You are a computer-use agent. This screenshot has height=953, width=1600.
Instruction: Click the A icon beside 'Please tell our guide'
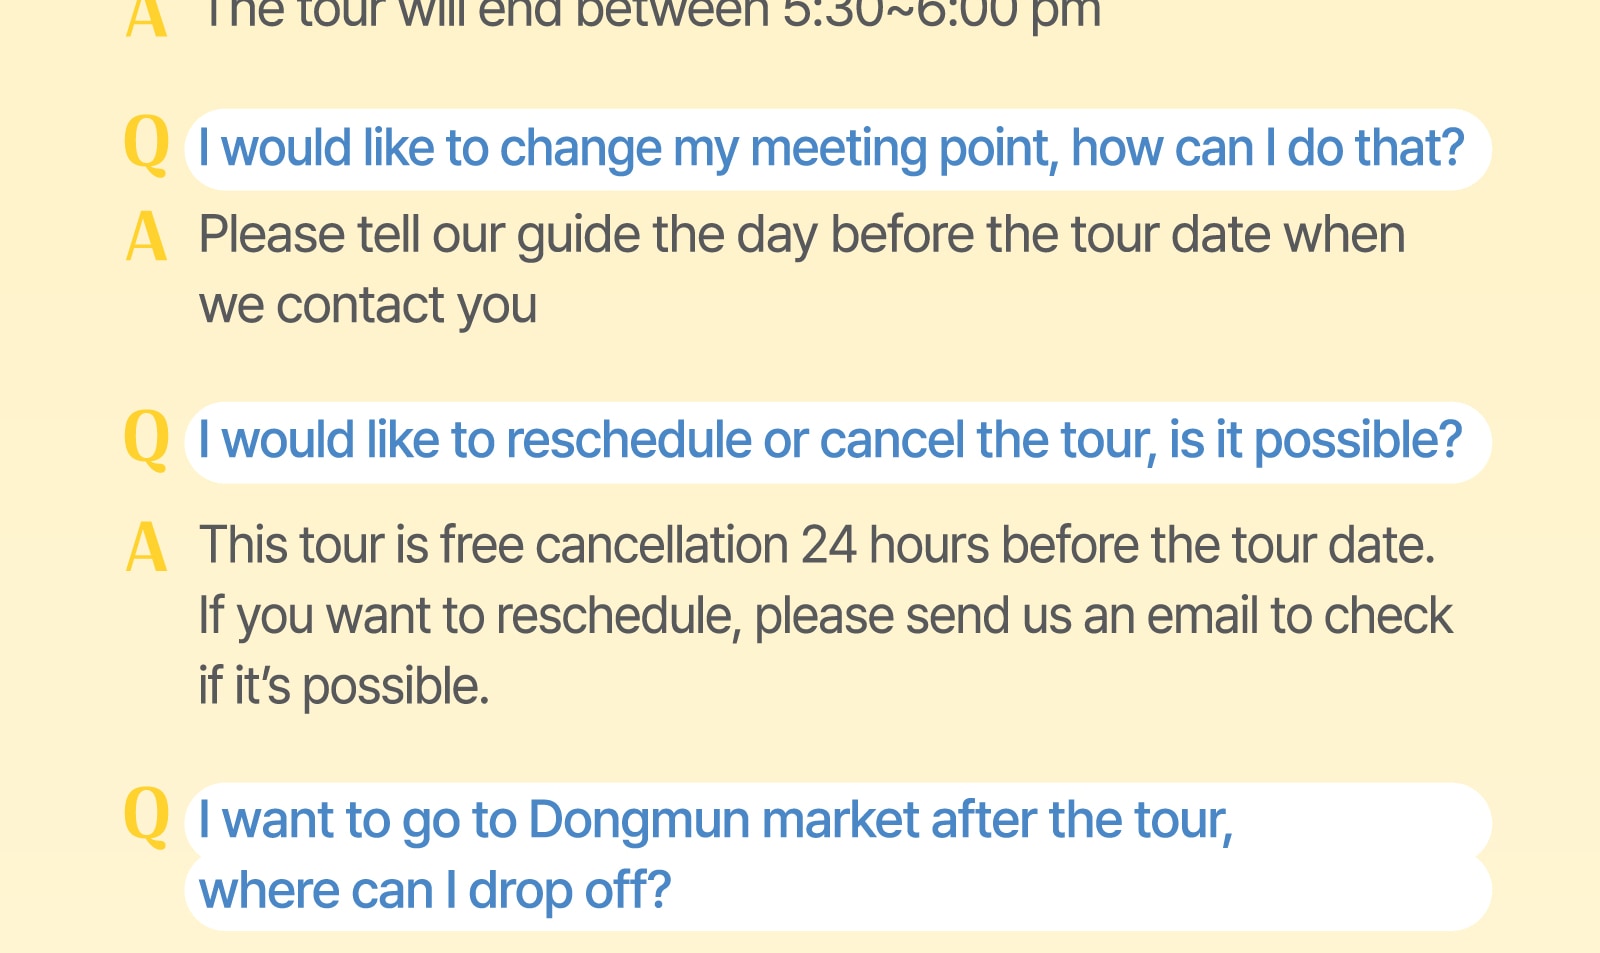tap(146, 237)
